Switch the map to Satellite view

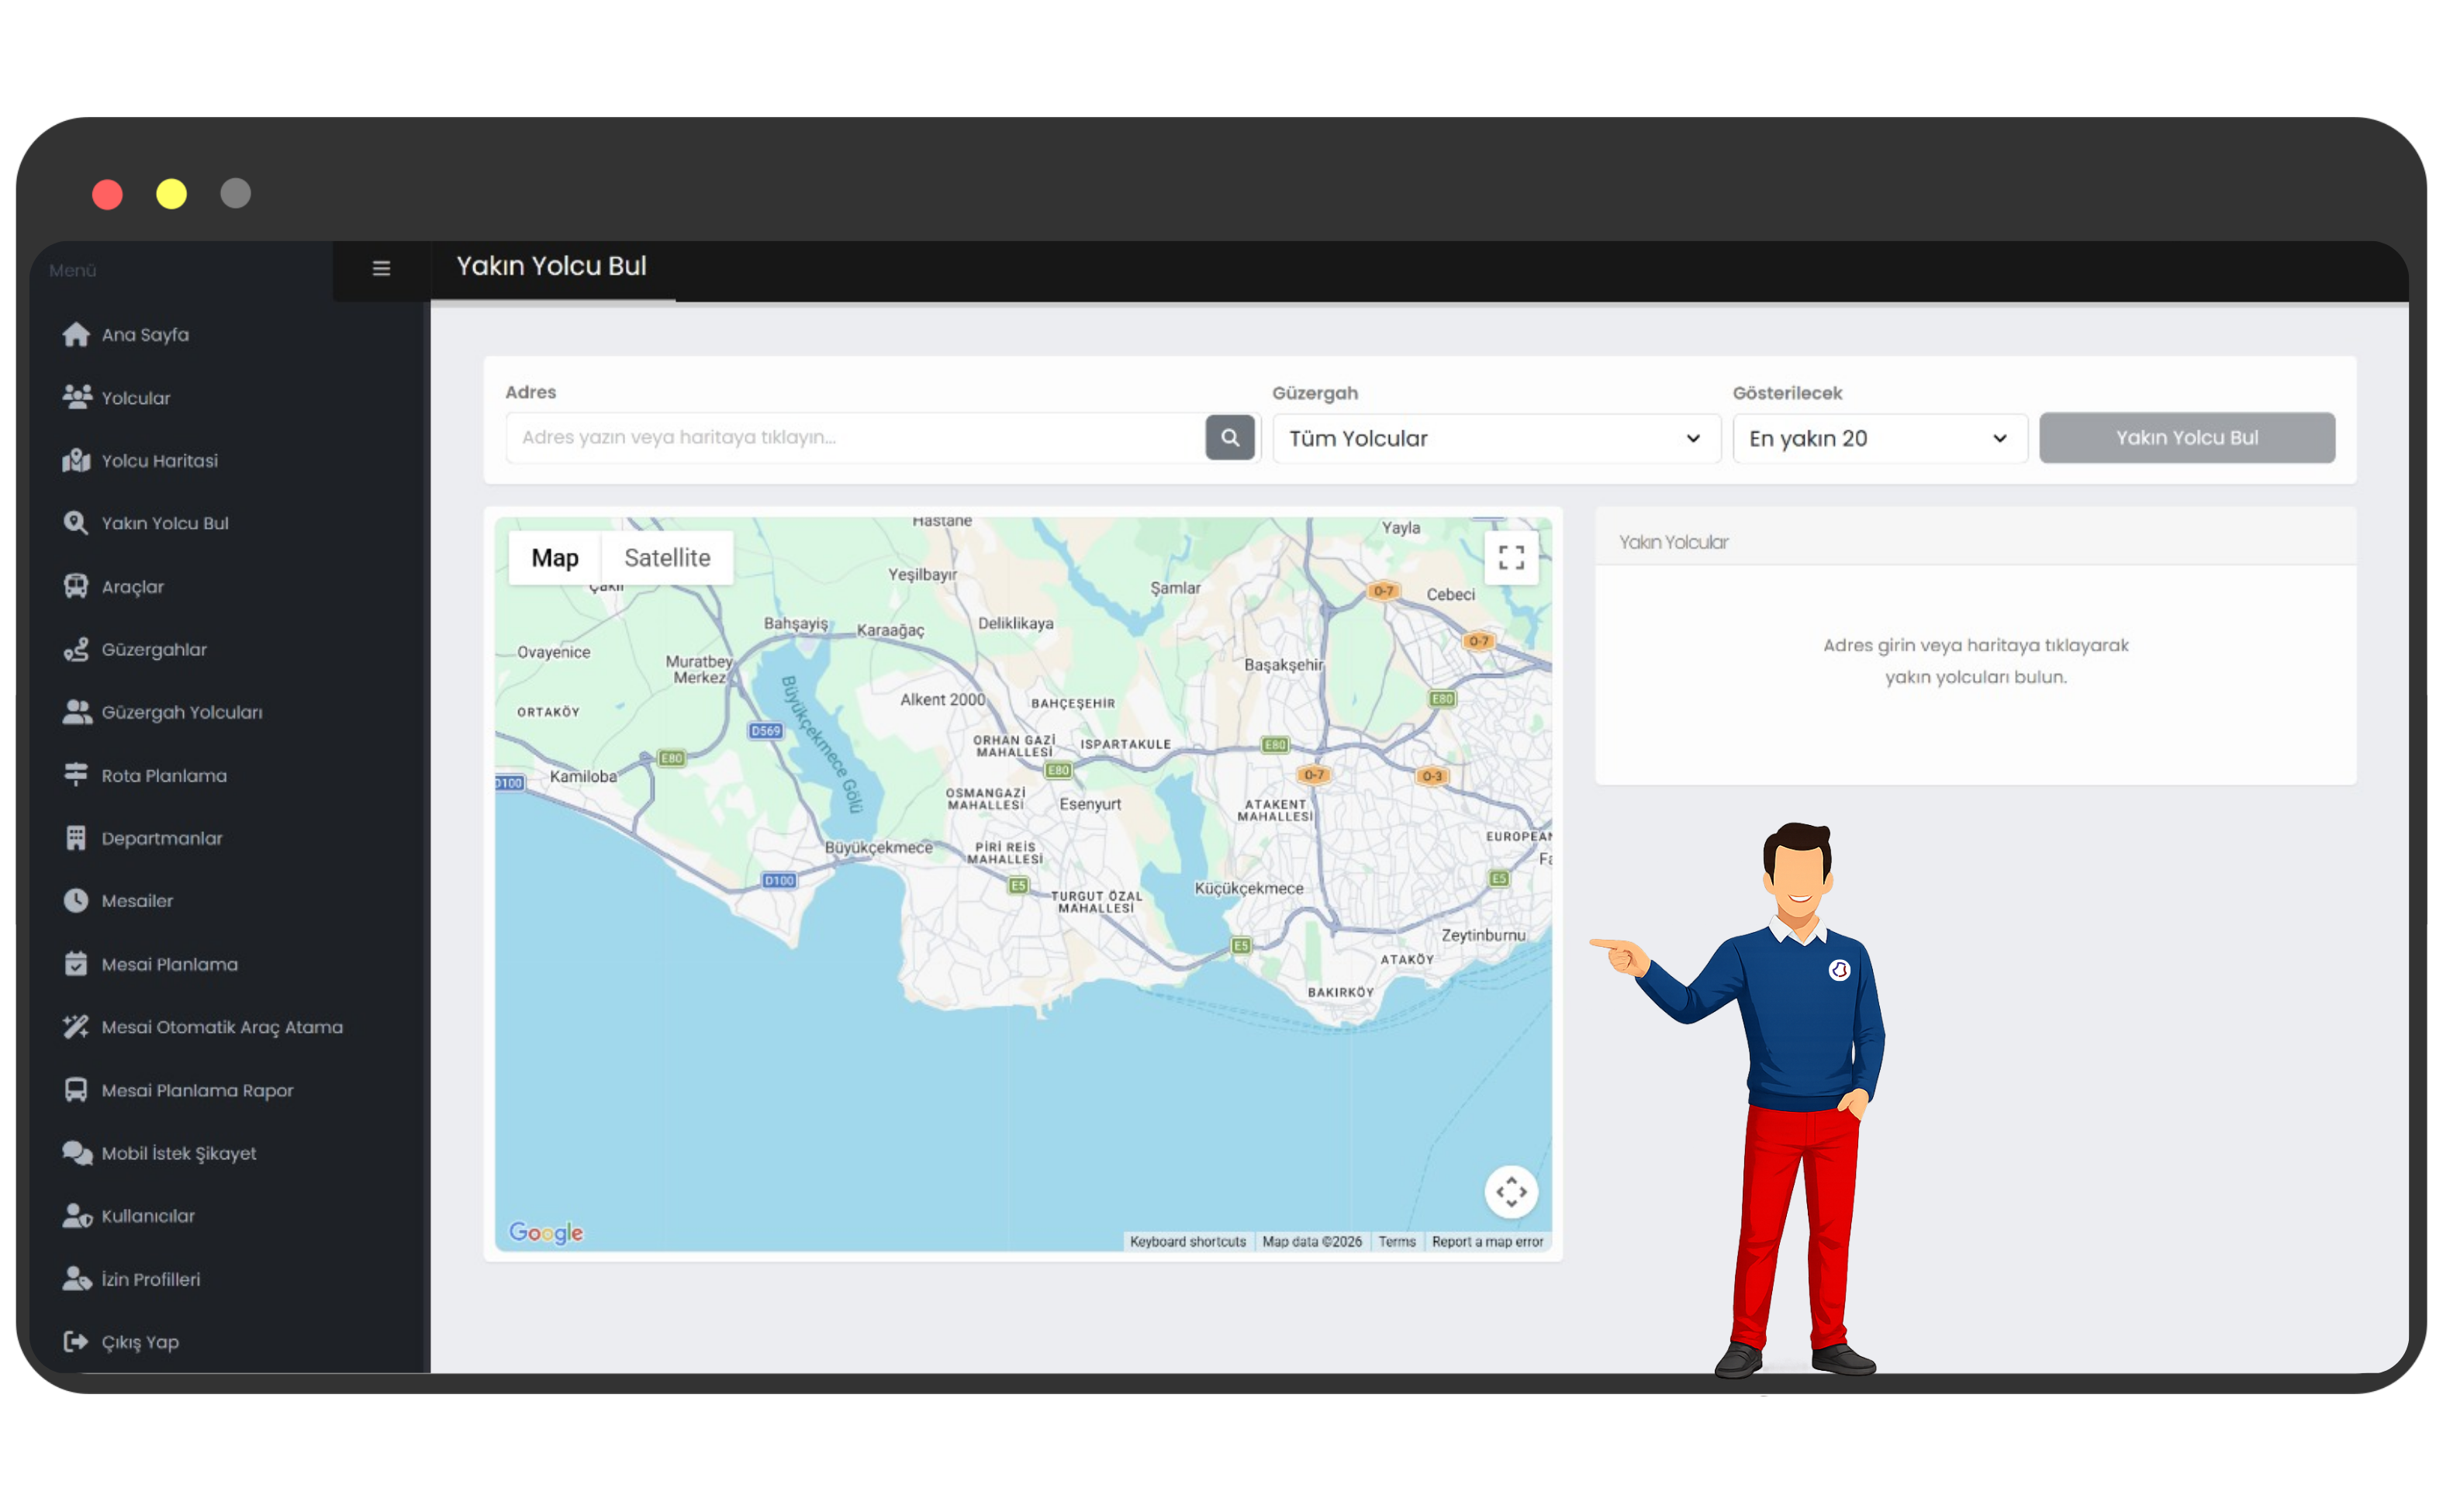tap(667, 558)
